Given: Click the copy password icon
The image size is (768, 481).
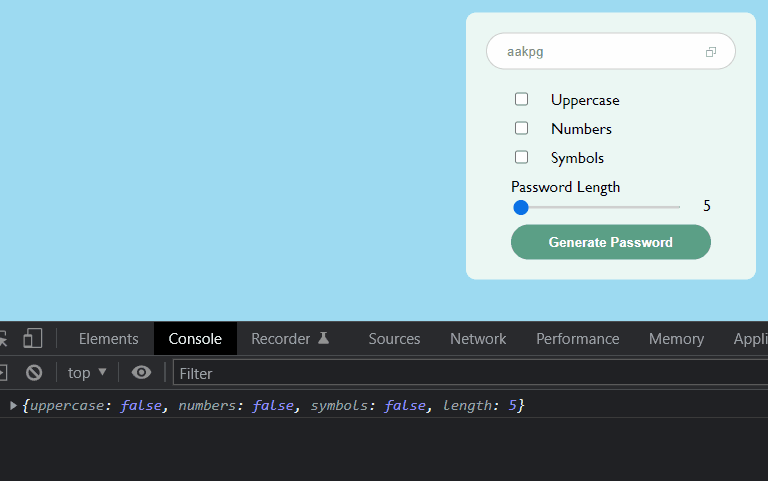Looking at the screenshot, I should [711, 52].
